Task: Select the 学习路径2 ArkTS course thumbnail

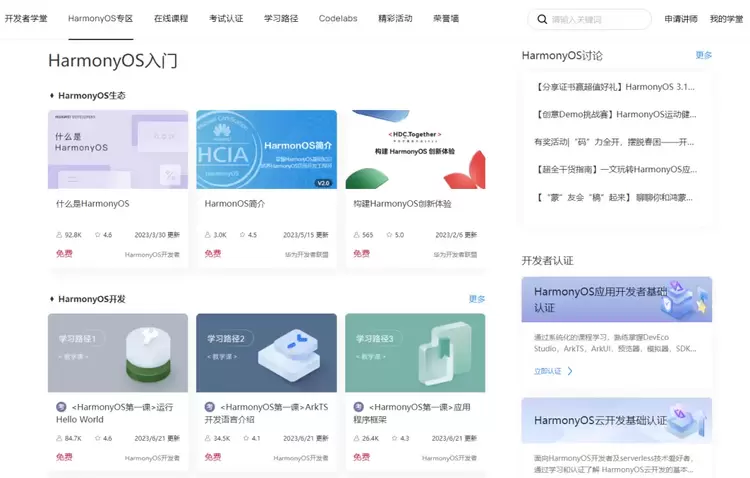Action: point(266,353)
